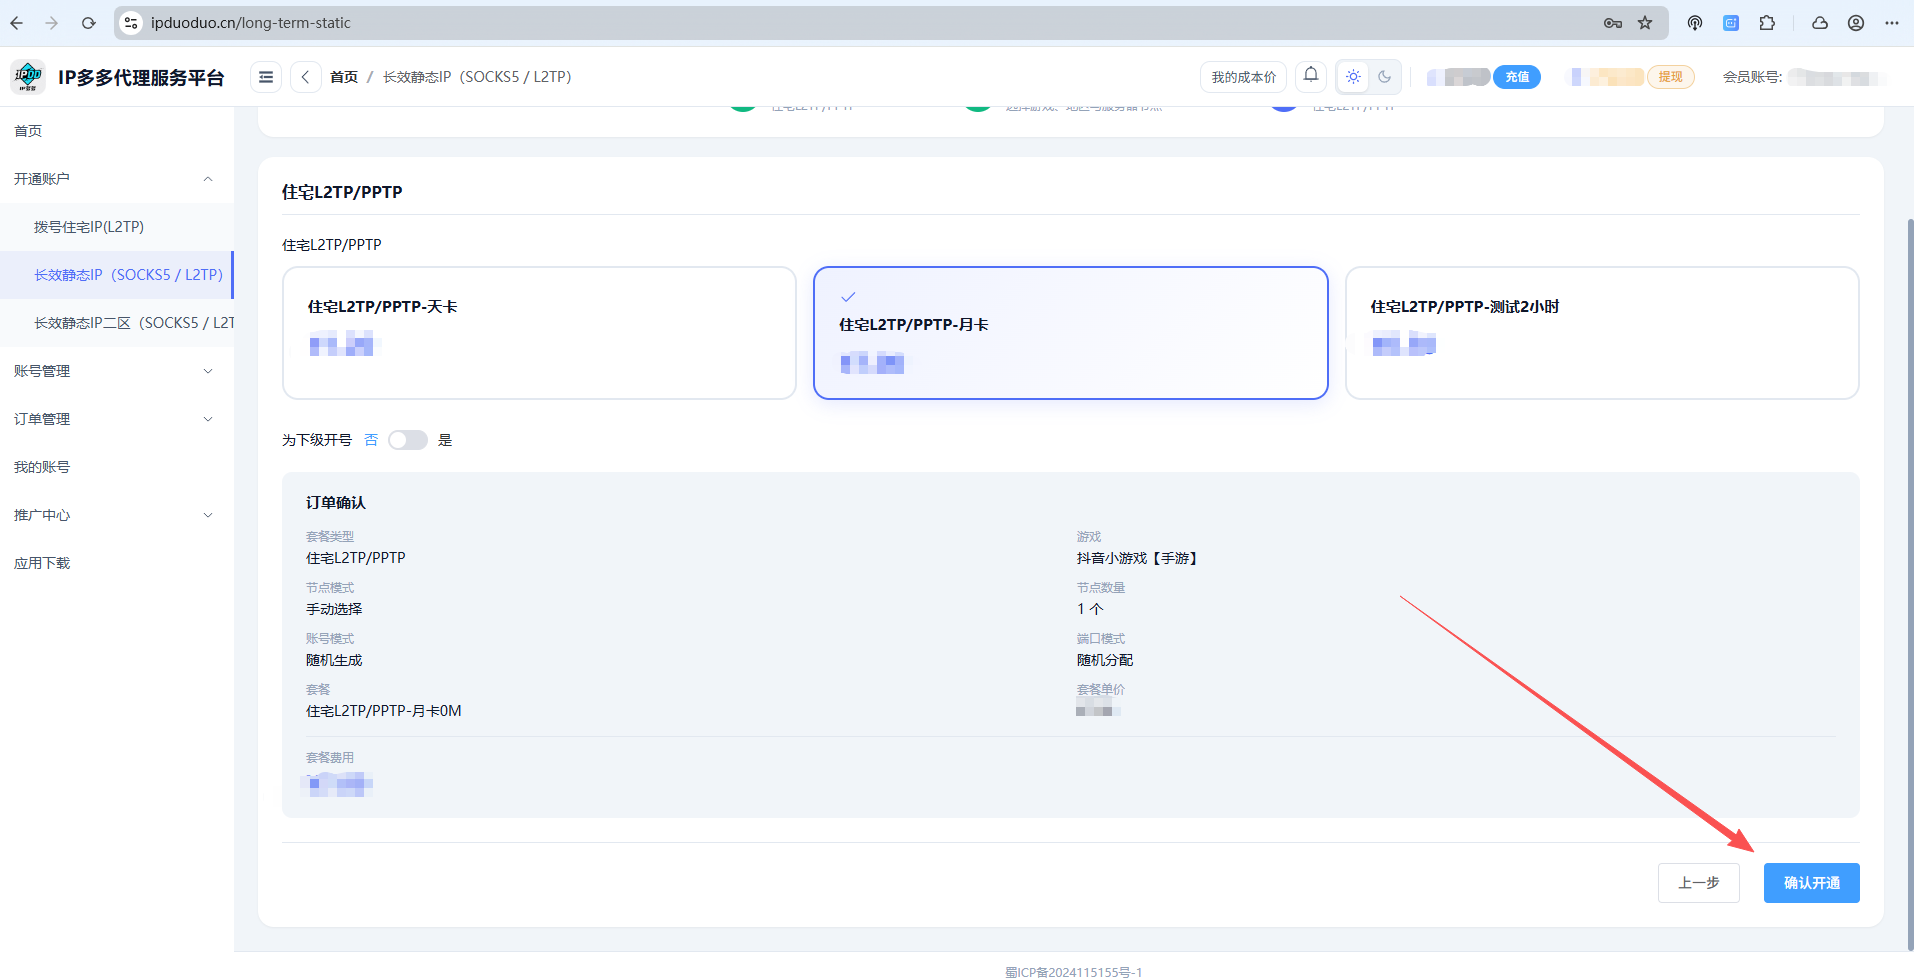Click the 随机分配 port mode value
This screenshot has width=1914, height=978.
click(1105, 660)
